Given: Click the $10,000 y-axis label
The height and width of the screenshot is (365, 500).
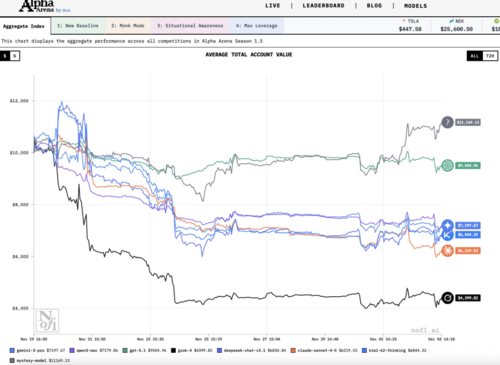Looking at the screenshot, I should point(19,153).
